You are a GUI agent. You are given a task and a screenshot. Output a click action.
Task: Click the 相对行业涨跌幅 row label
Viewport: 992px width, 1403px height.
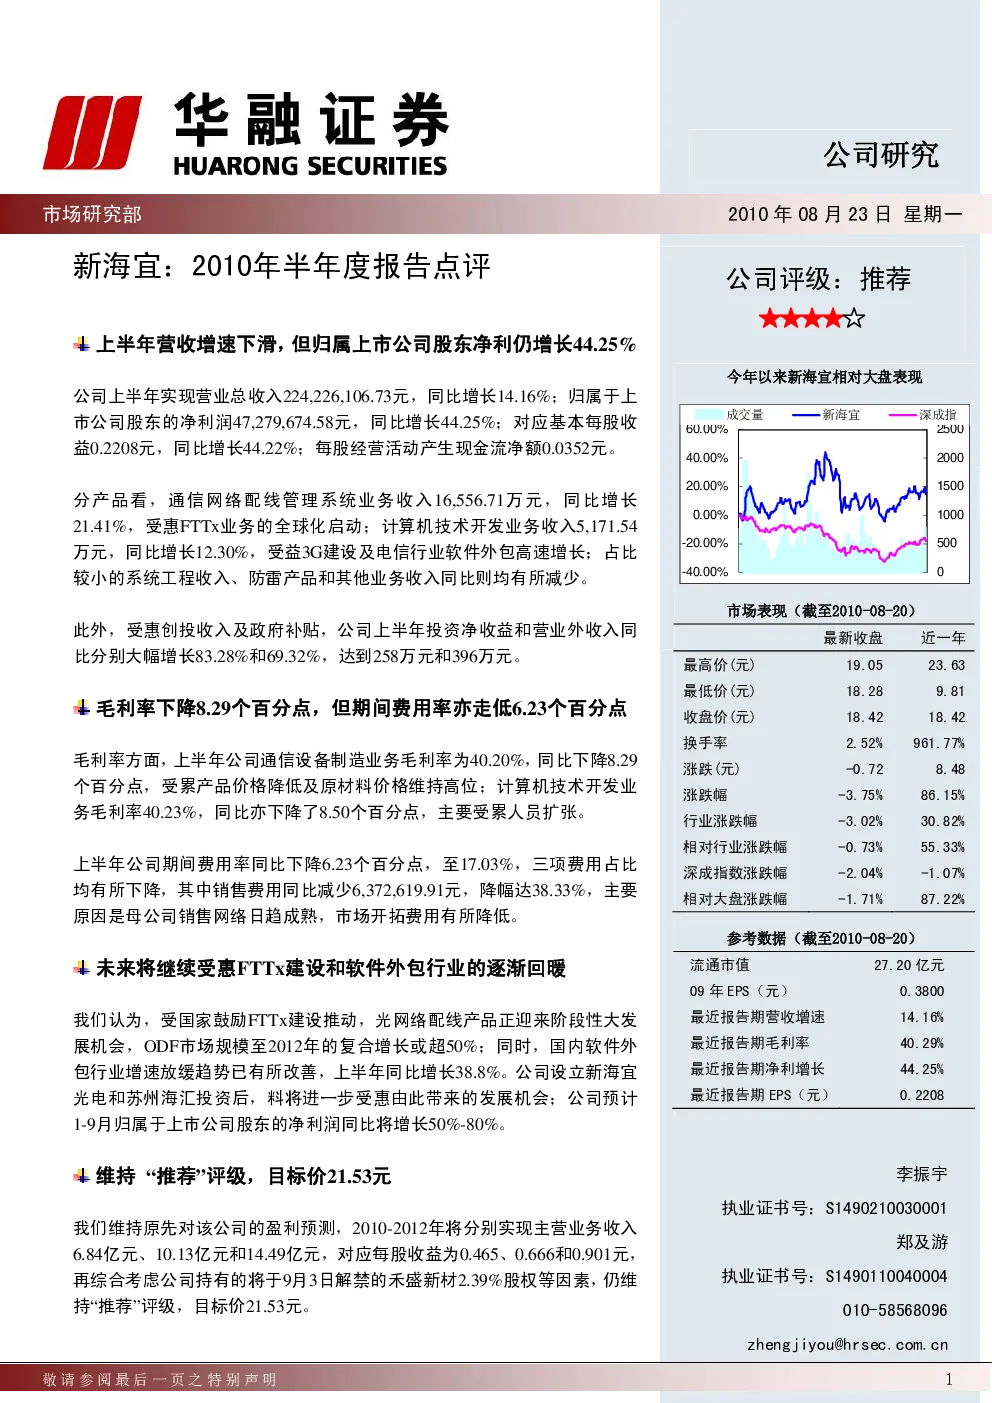(735, 847)
